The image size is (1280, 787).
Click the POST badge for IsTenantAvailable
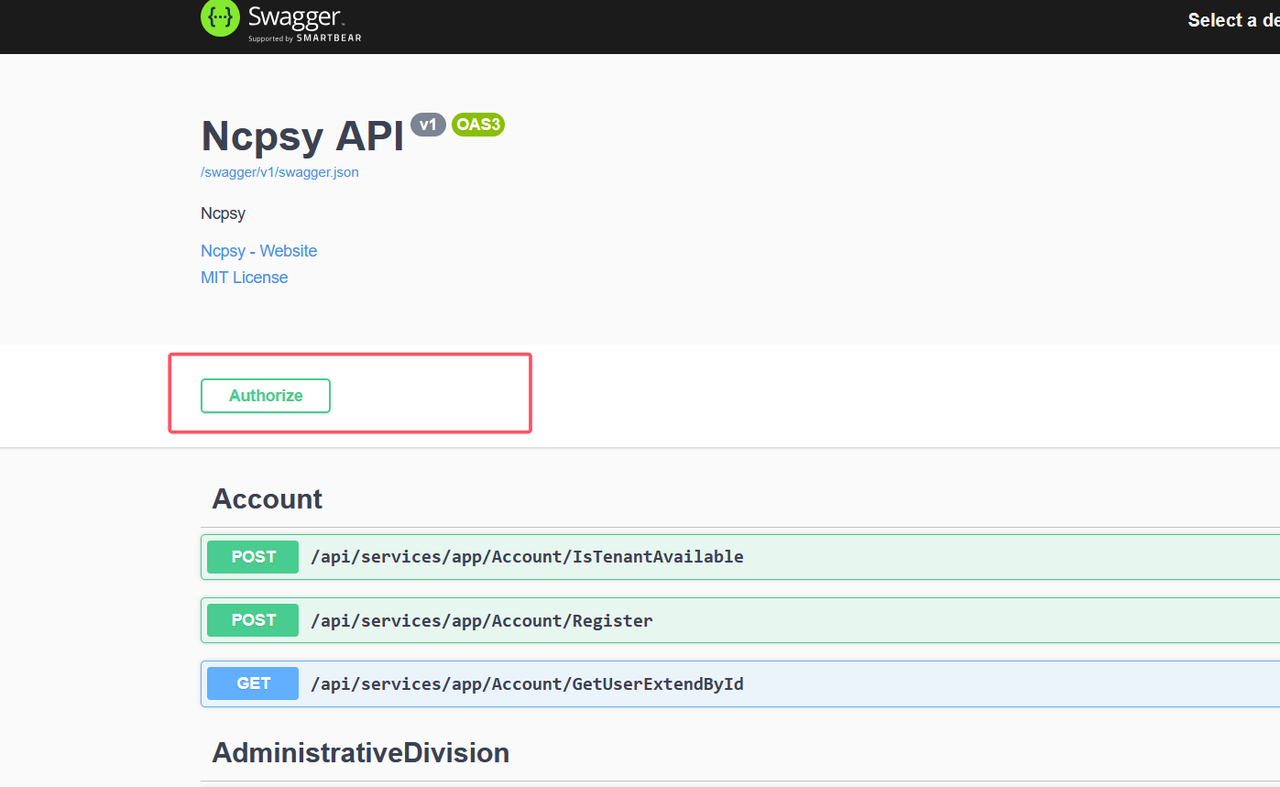253,557
